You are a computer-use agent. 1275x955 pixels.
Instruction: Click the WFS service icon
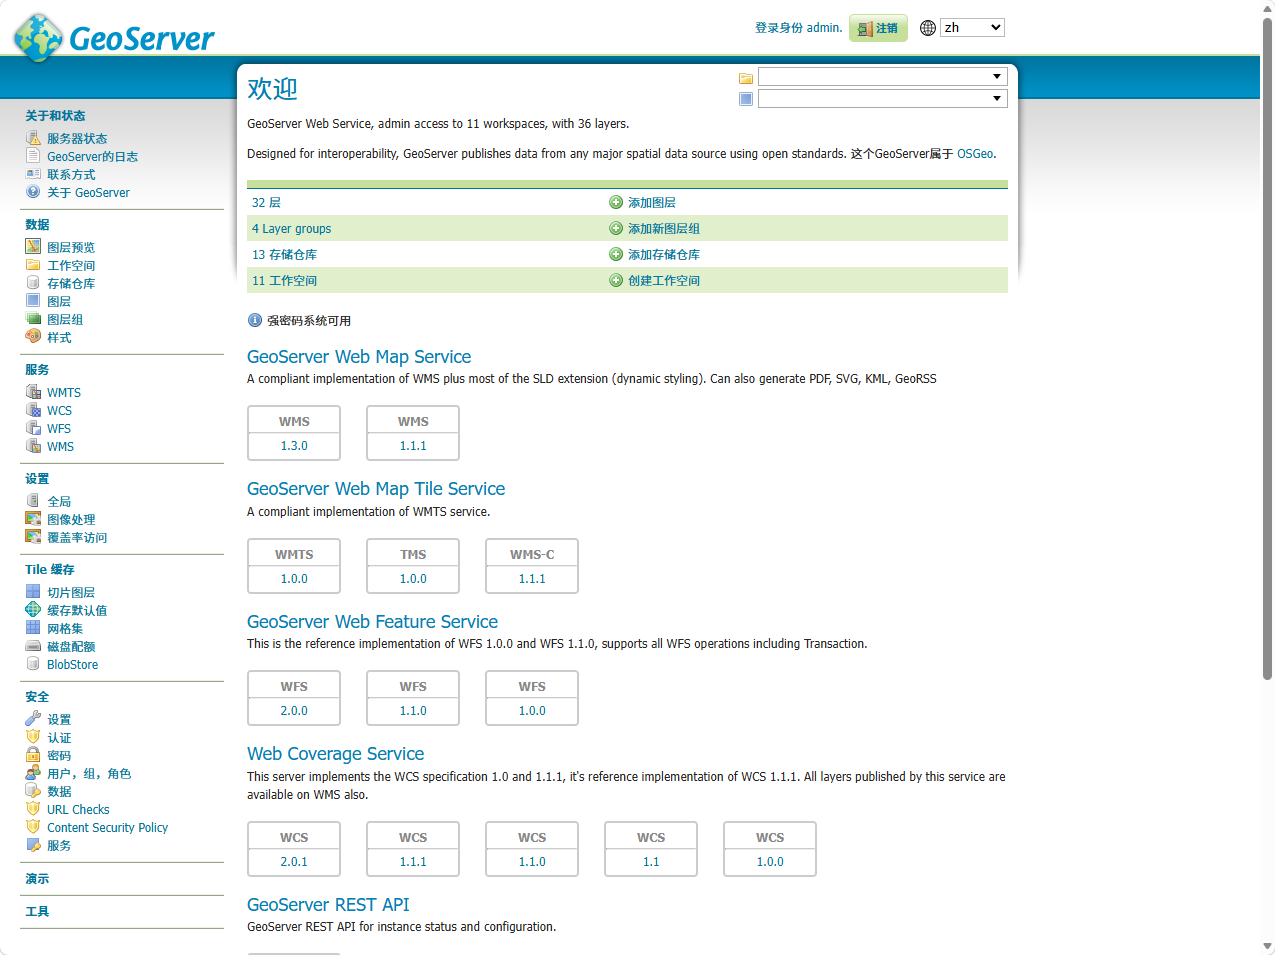[x=33, y=428]
